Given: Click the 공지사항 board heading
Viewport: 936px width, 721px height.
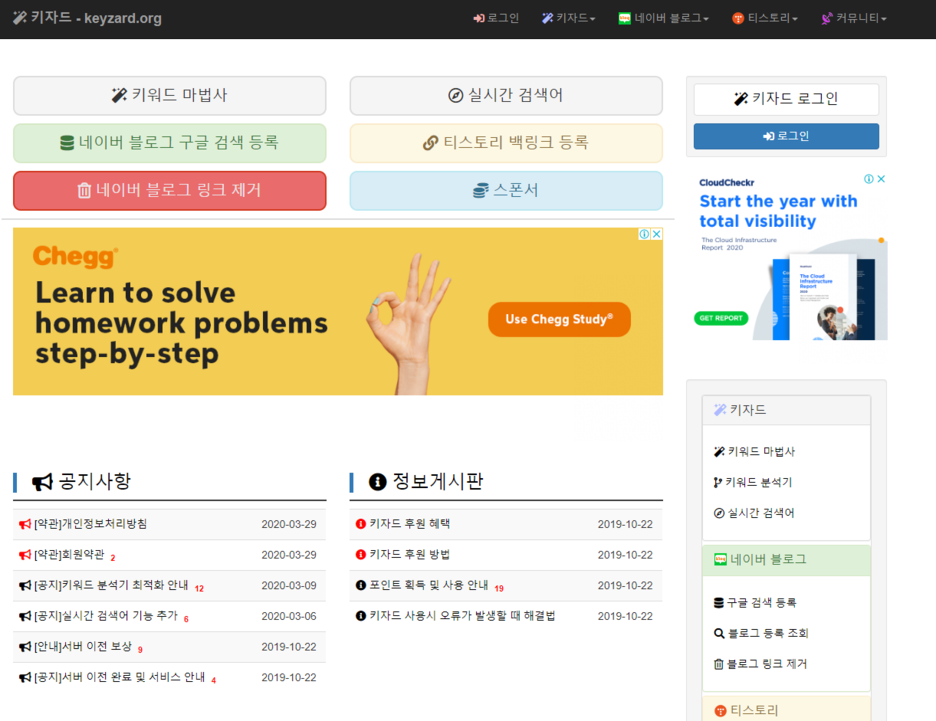Looking at the screenshot, I should point(94,482).
